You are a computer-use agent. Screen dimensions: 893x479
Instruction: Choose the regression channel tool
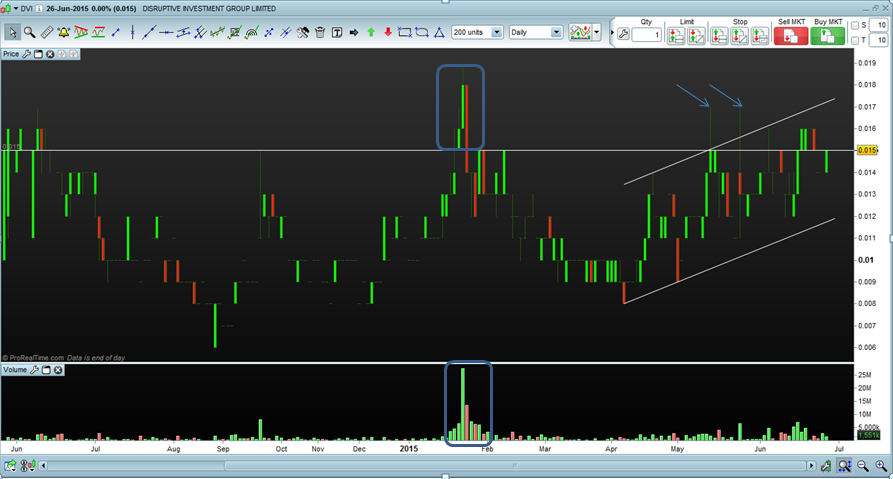pos(217,32)
